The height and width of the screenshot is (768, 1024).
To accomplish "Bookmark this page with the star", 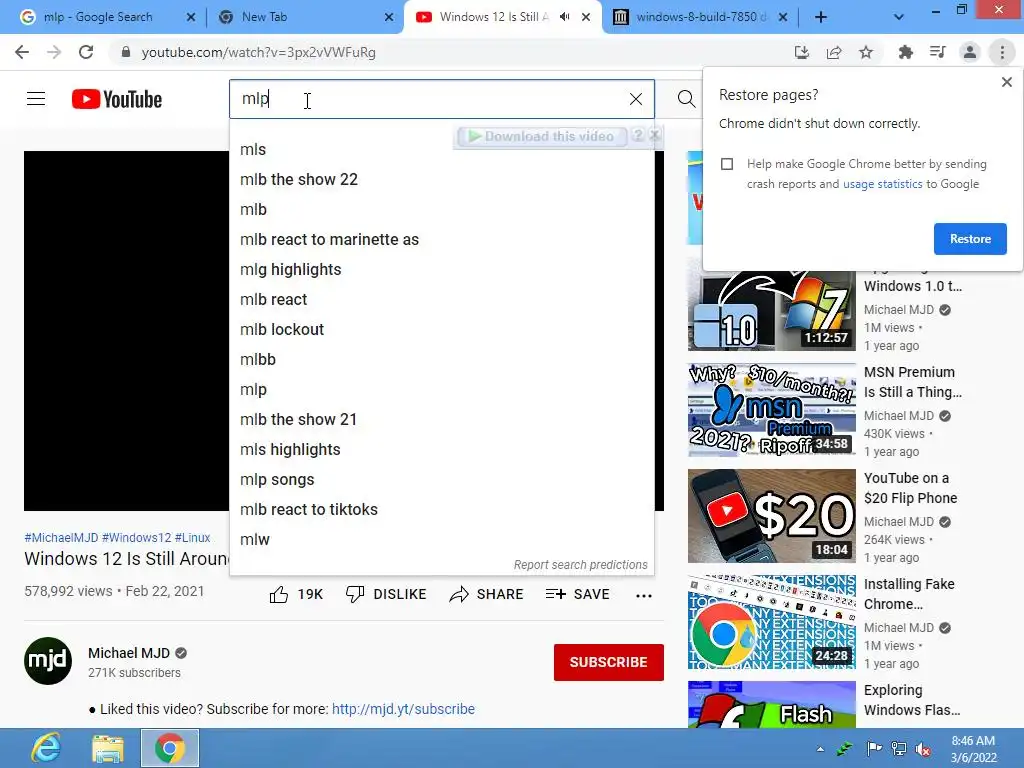I will click(865, 52).
